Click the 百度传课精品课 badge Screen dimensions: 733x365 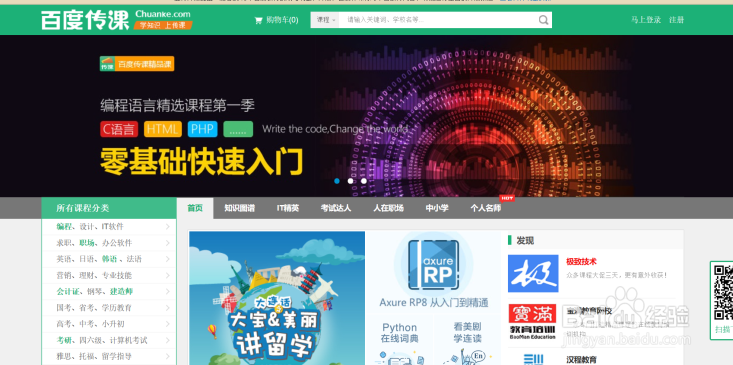click(x=137, y=64)
